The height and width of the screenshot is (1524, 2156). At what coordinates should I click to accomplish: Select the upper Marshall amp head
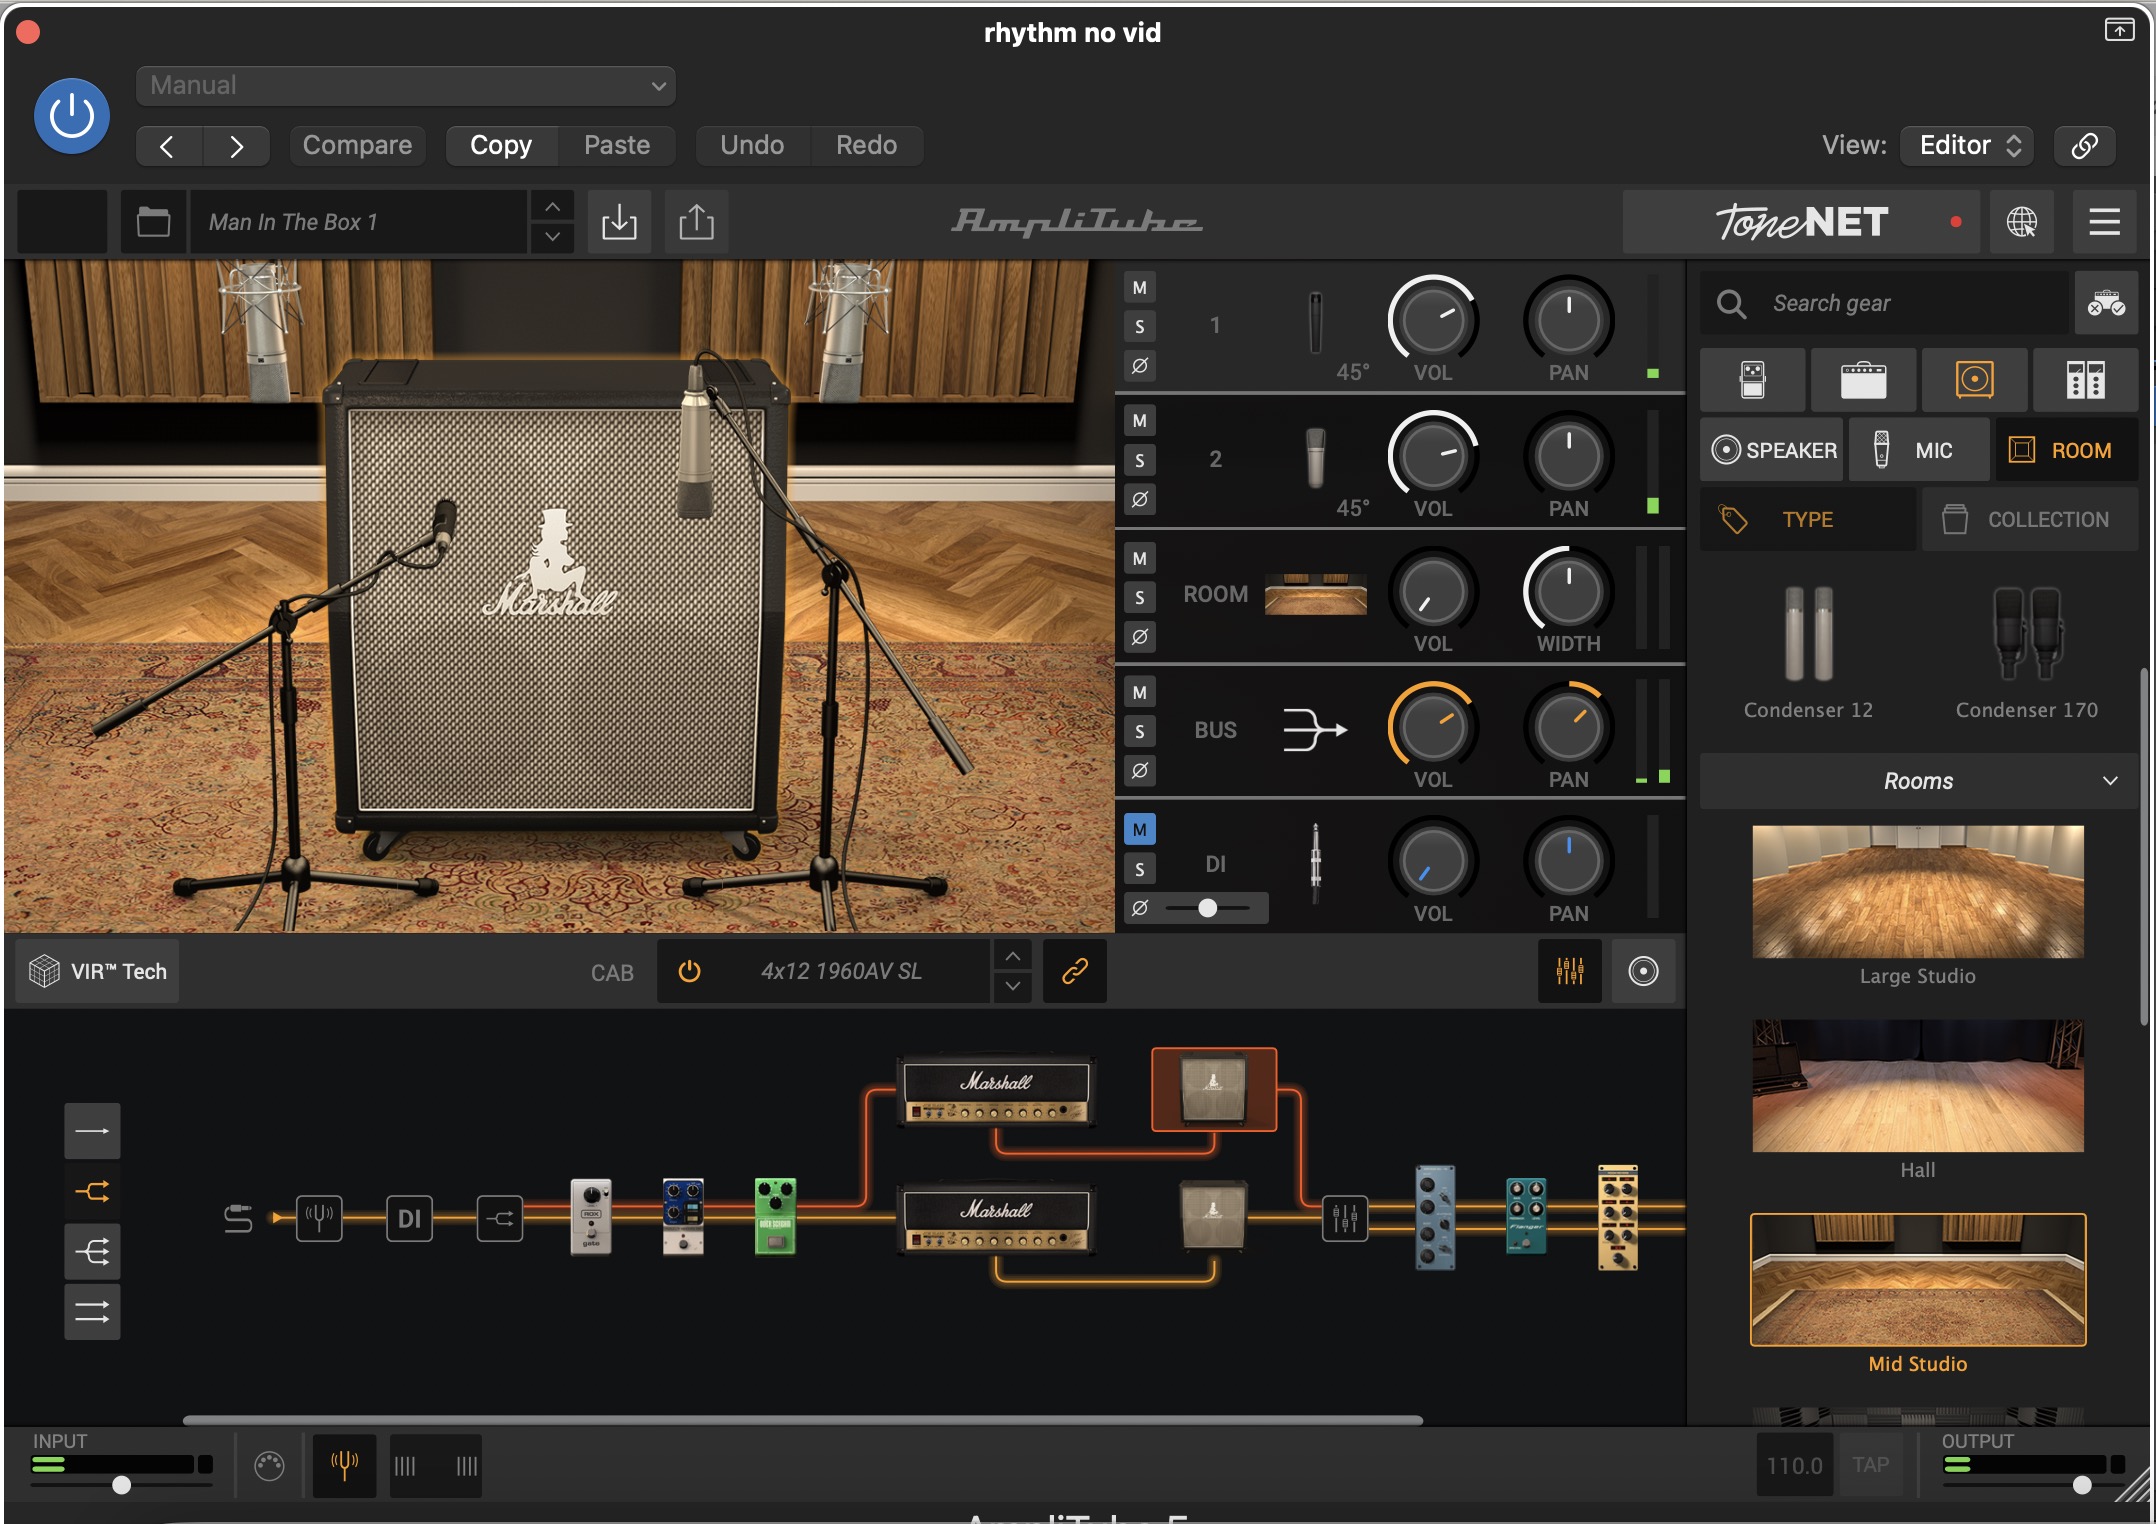pos(996,1091)
